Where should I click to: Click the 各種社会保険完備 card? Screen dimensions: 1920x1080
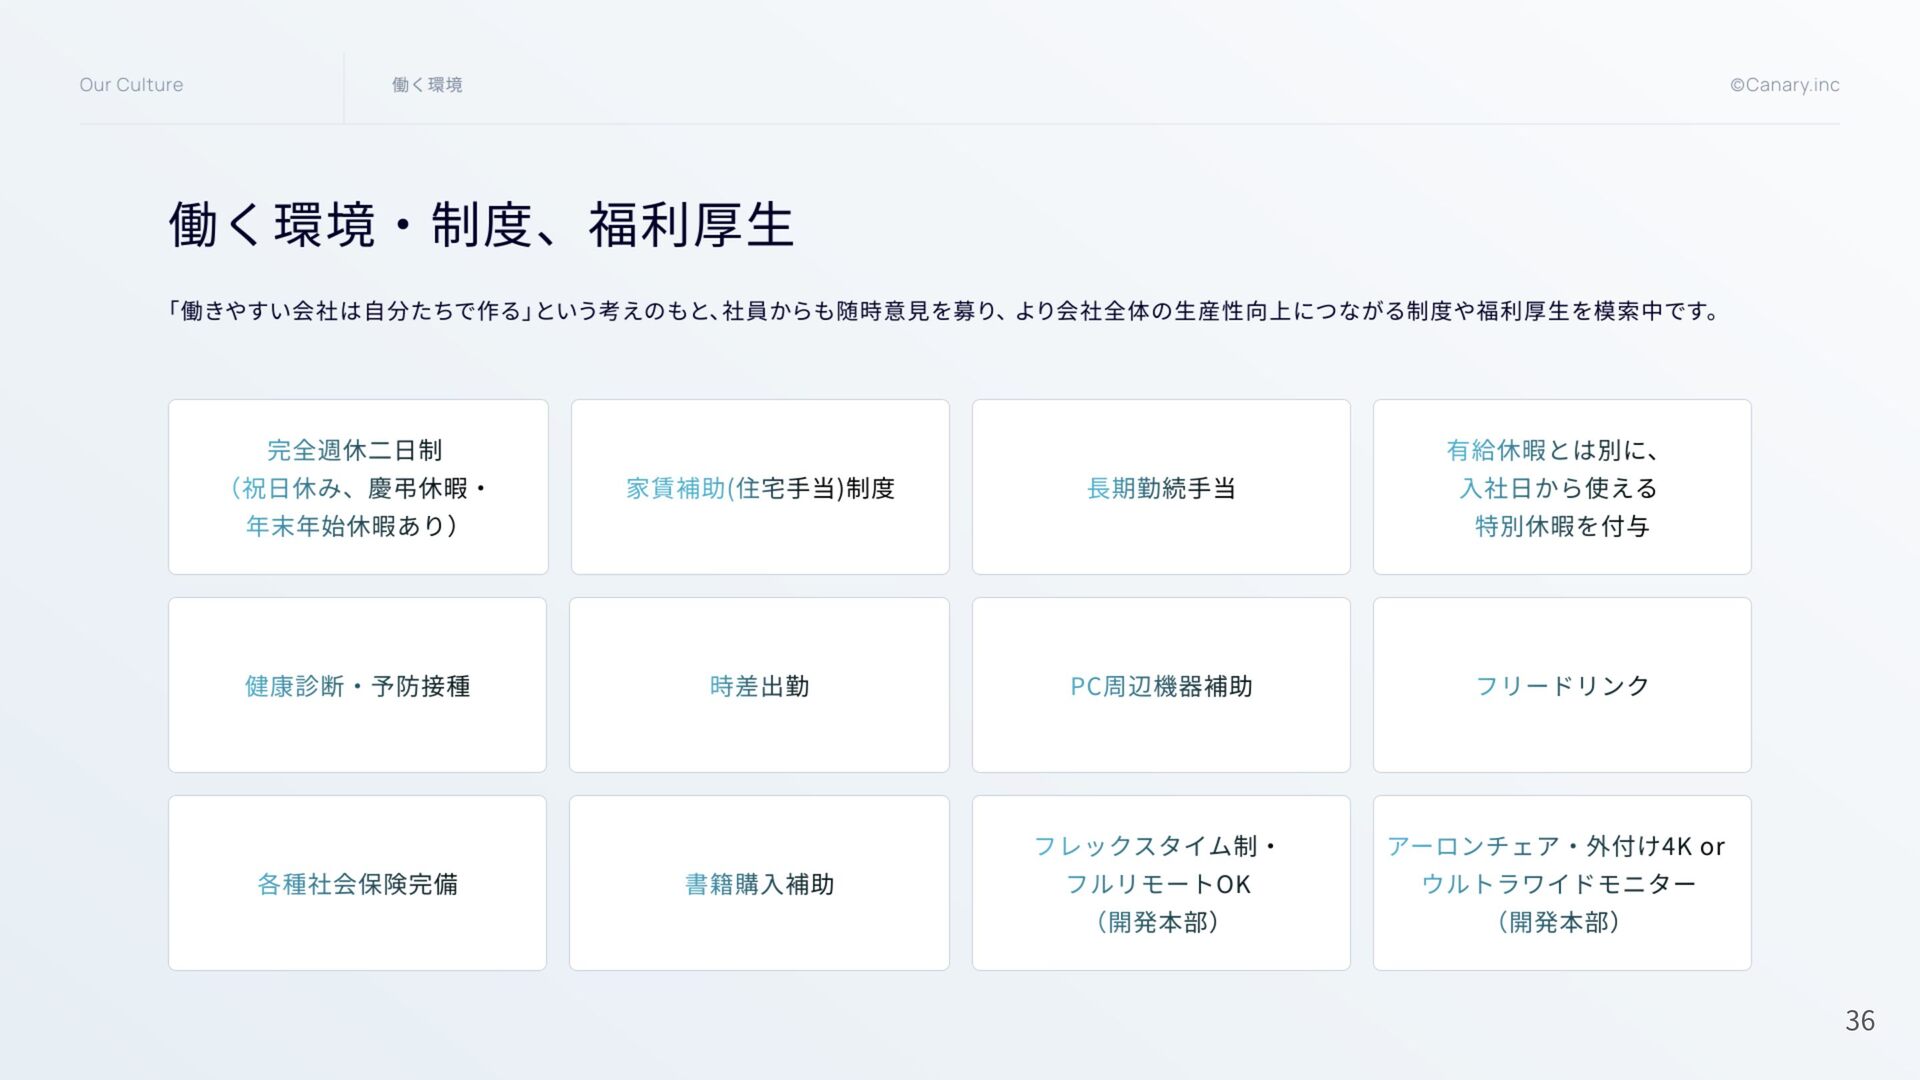[x=357, y=884]
